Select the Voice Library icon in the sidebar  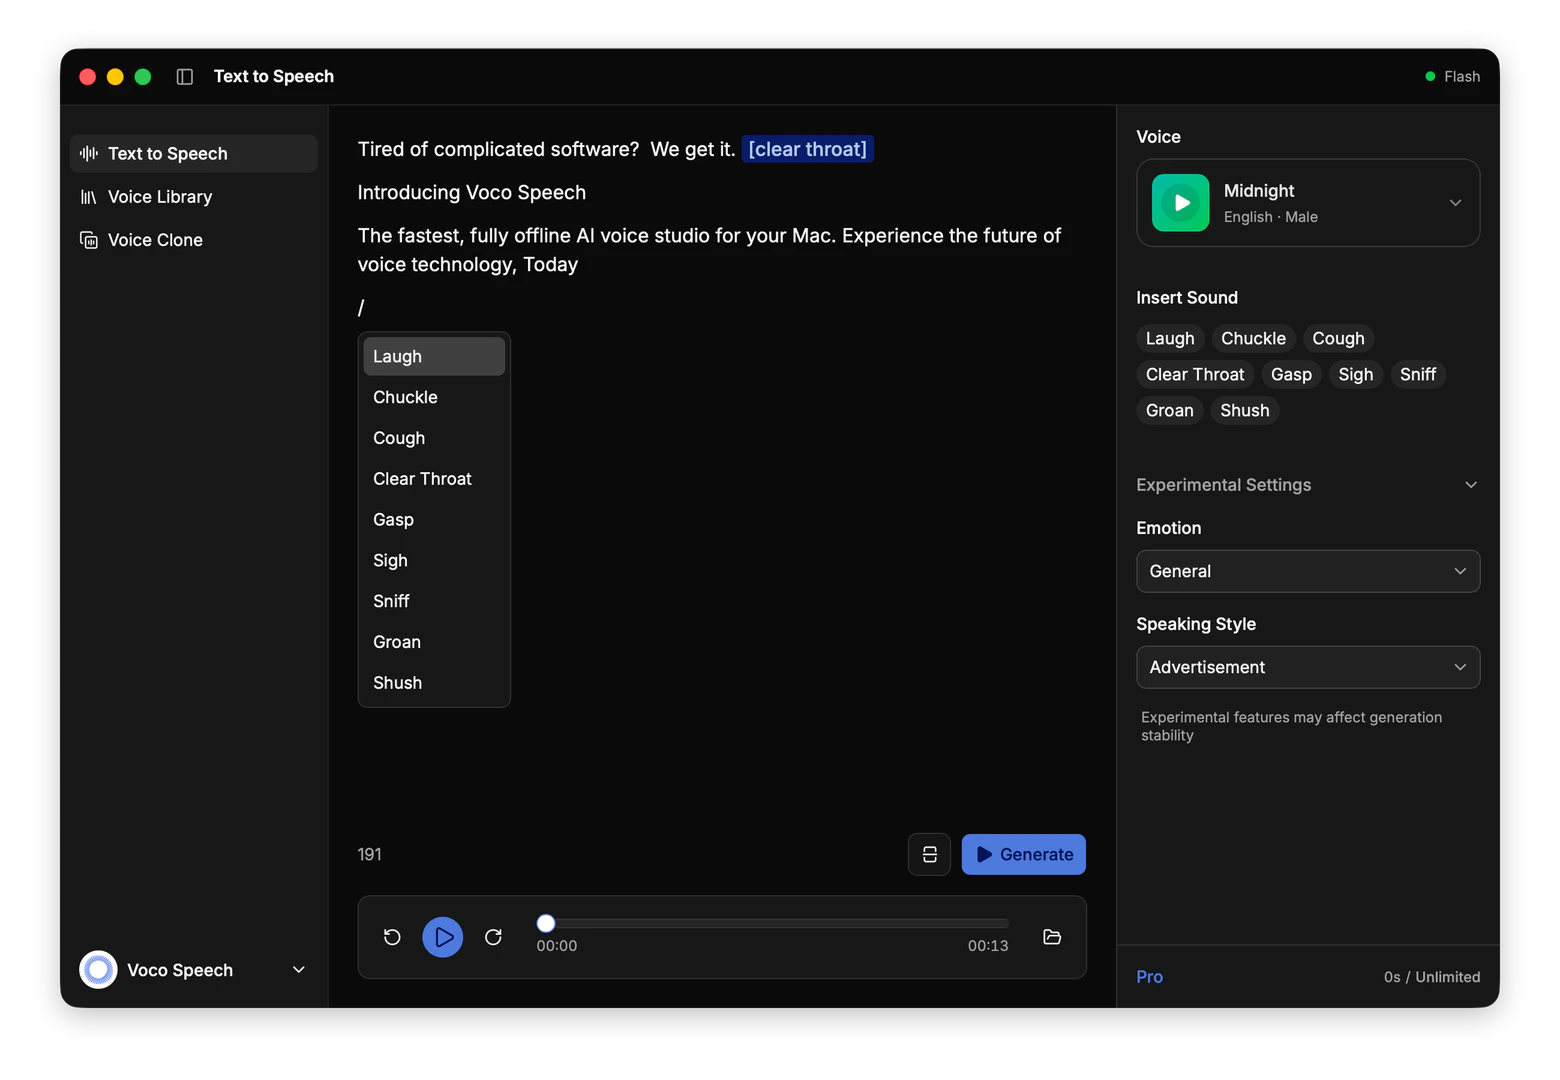pyautogui.click(x=88, y=196)
